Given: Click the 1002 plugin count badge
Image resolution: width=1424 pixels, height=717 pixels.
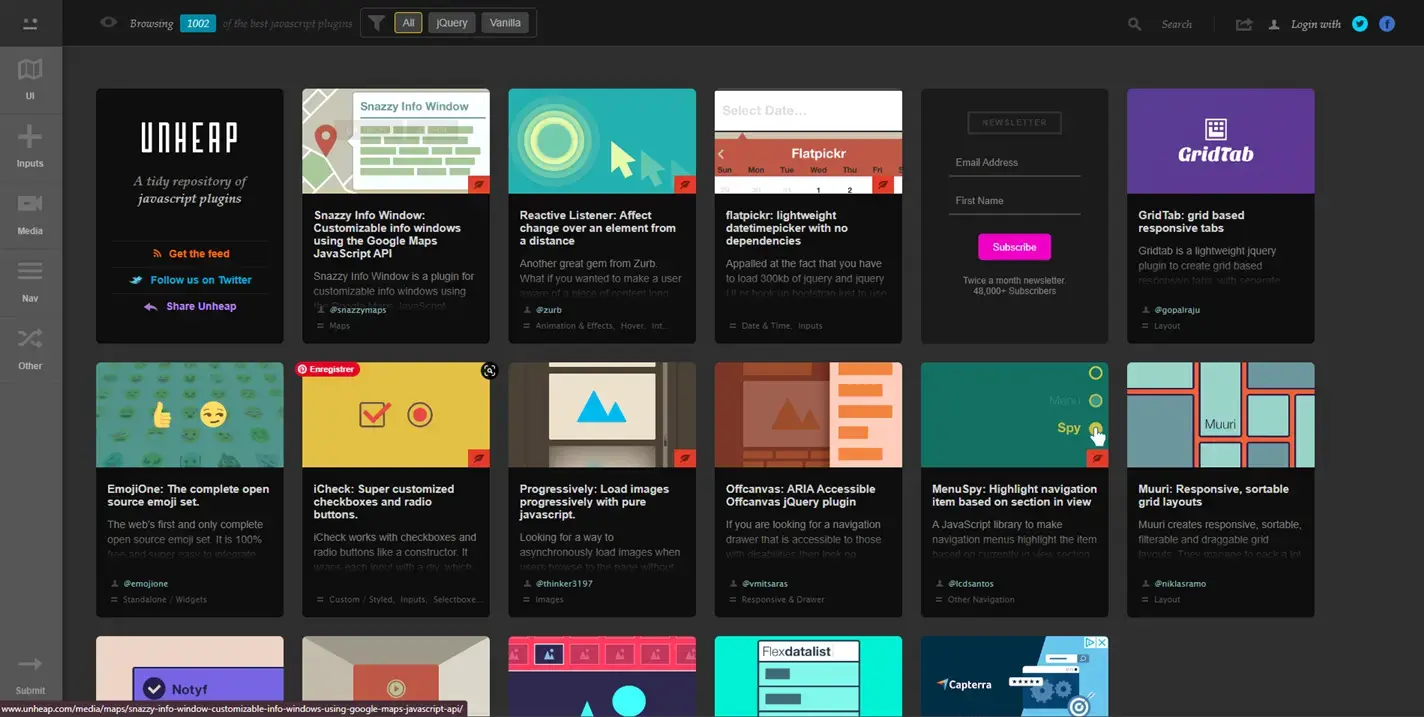Looking at the screenshot, I should pos(198,23).
